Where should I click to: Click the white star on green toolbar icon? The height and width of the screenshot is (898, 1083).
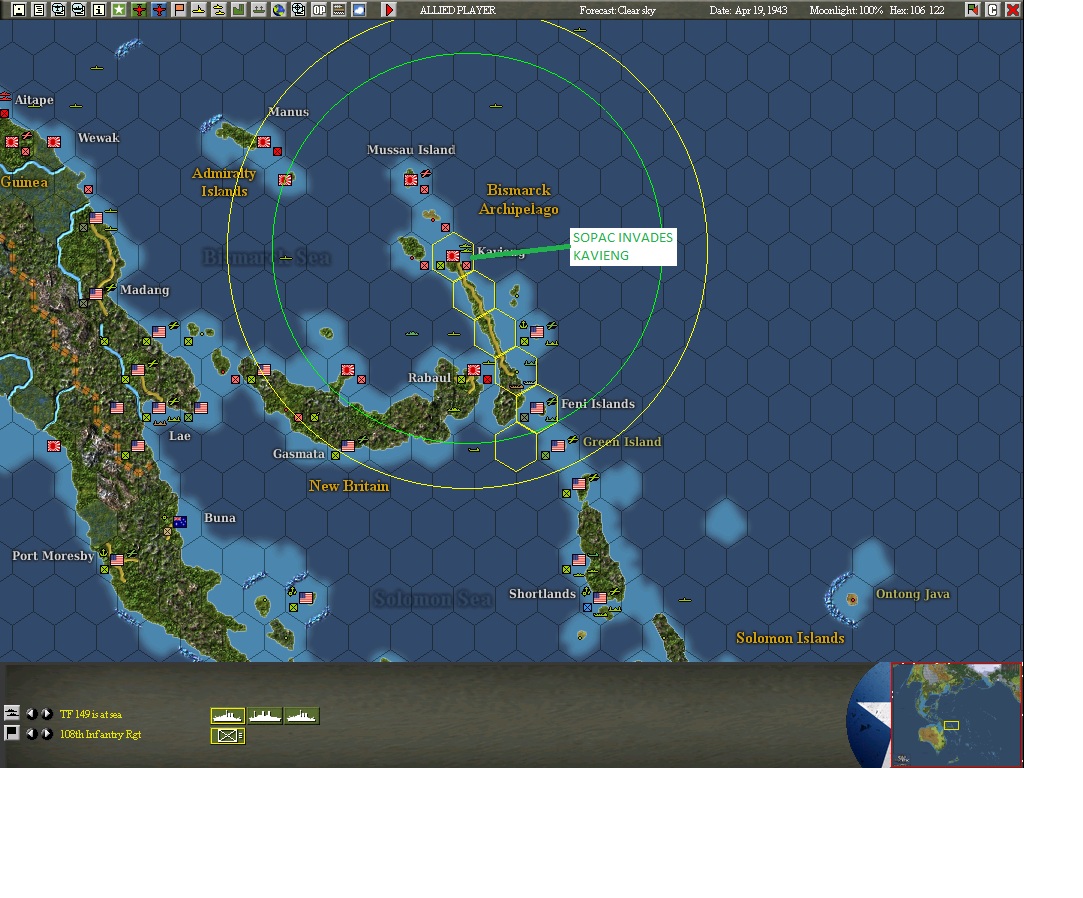[x=119, y=10]
